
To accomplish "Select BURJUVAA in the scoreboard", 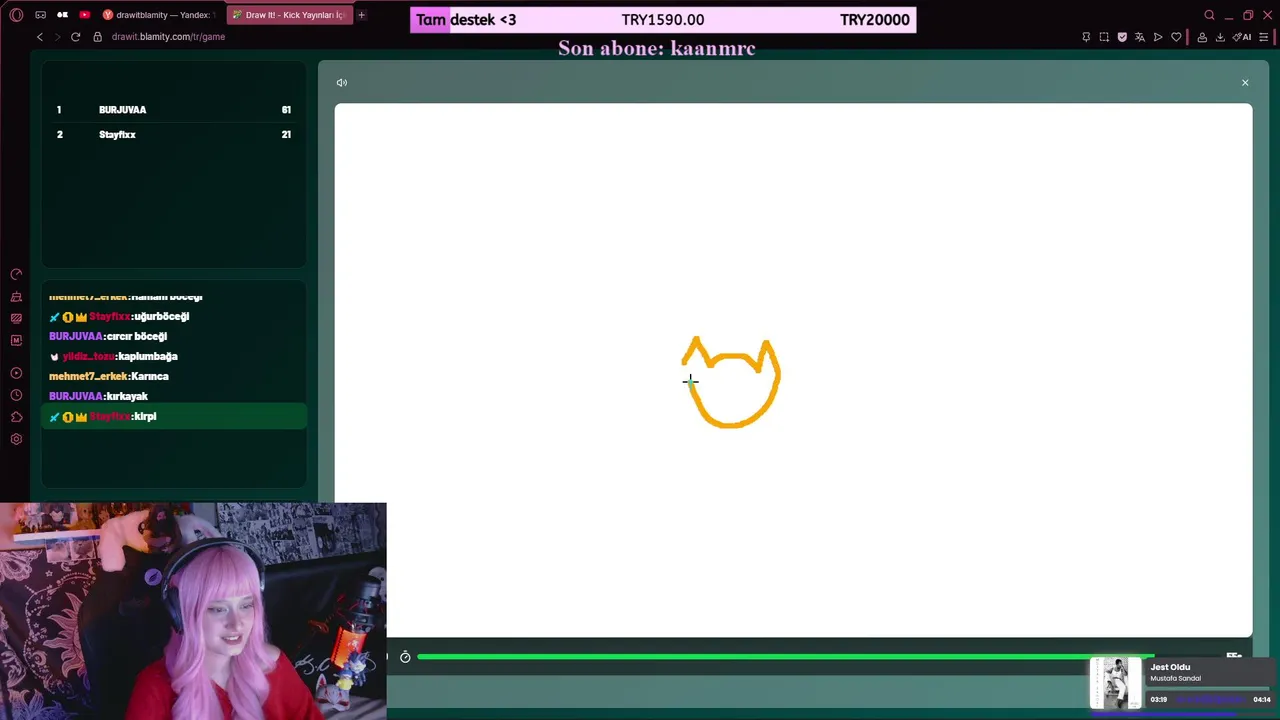I will [x=122, y=110].
